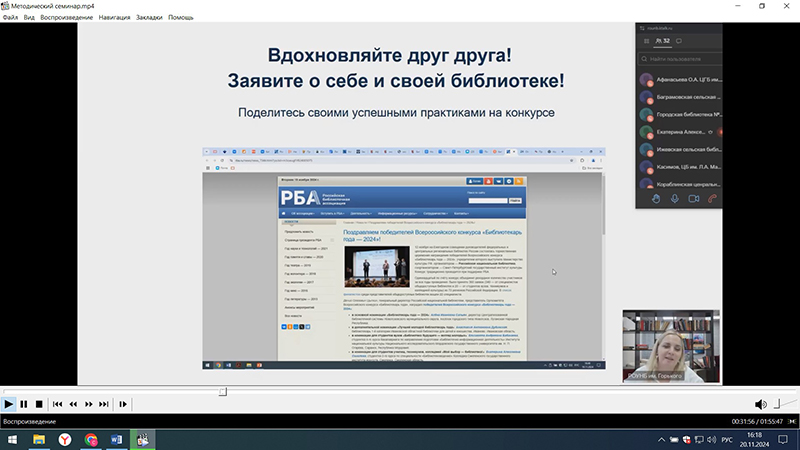Click the video seek bar position handle

[223, 391]
